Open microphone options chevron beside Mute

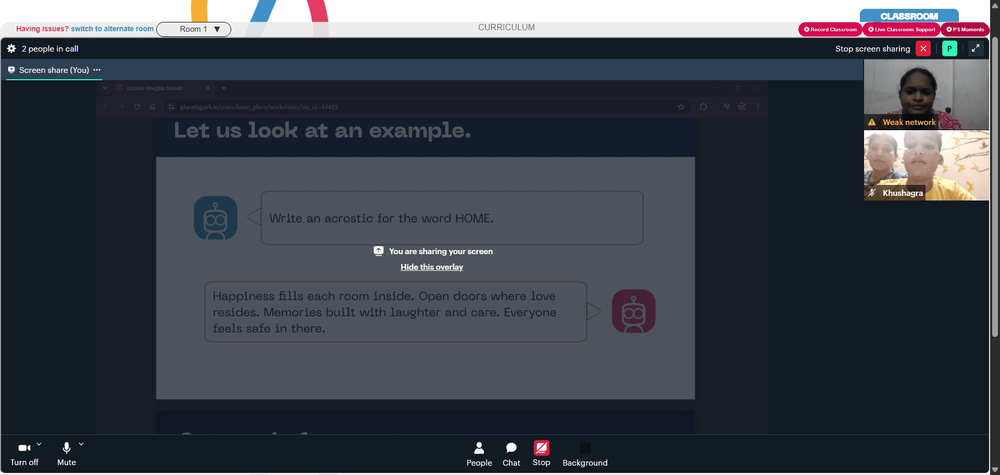pos(81,444)
